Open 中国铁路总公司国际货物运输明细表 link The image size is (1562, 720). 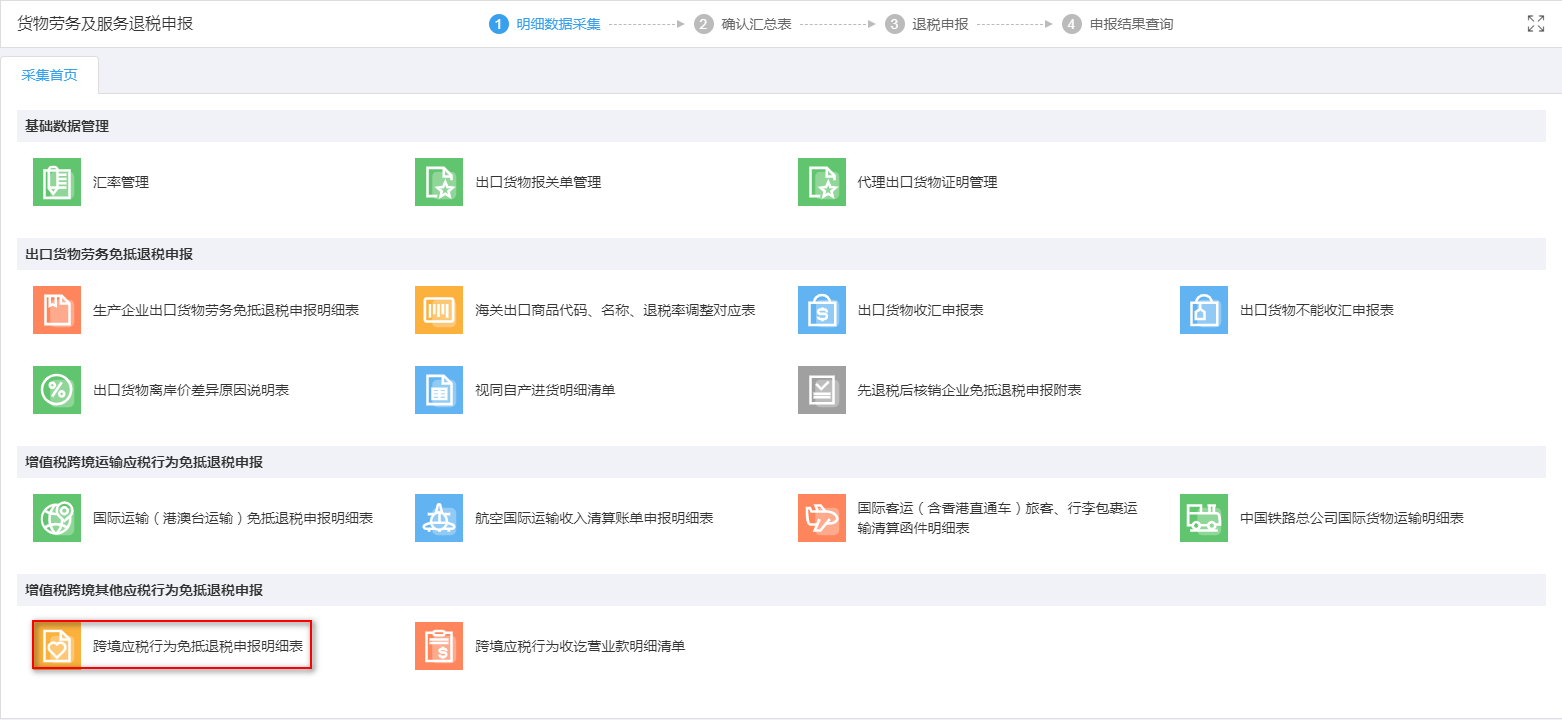[1352, 518]
